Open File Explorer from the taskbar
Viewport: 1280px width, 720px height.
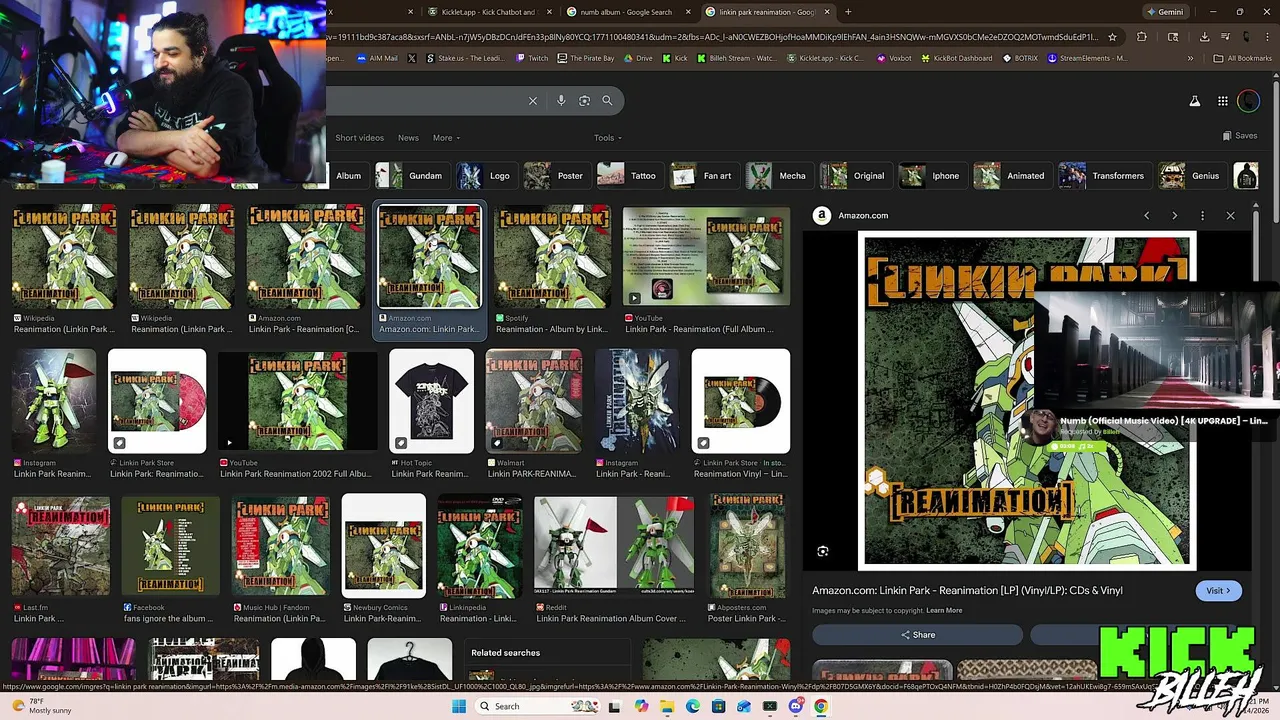(x=666, y=706)
